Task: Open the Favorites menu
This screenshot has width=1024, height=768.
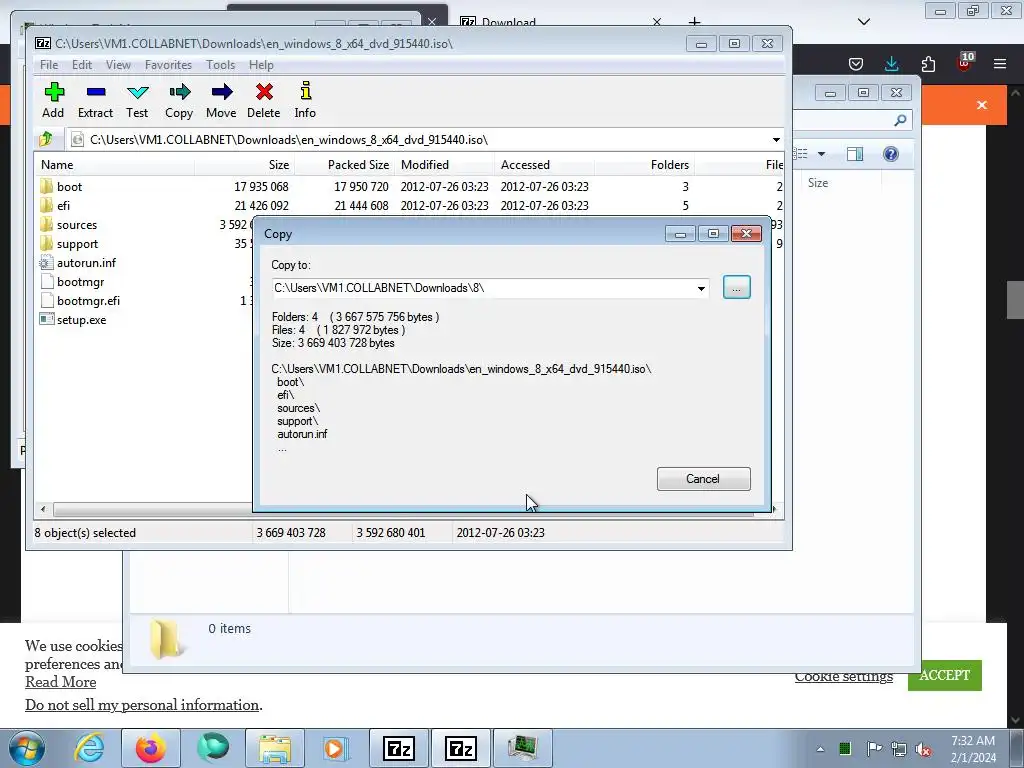Action: pos(168,65)
